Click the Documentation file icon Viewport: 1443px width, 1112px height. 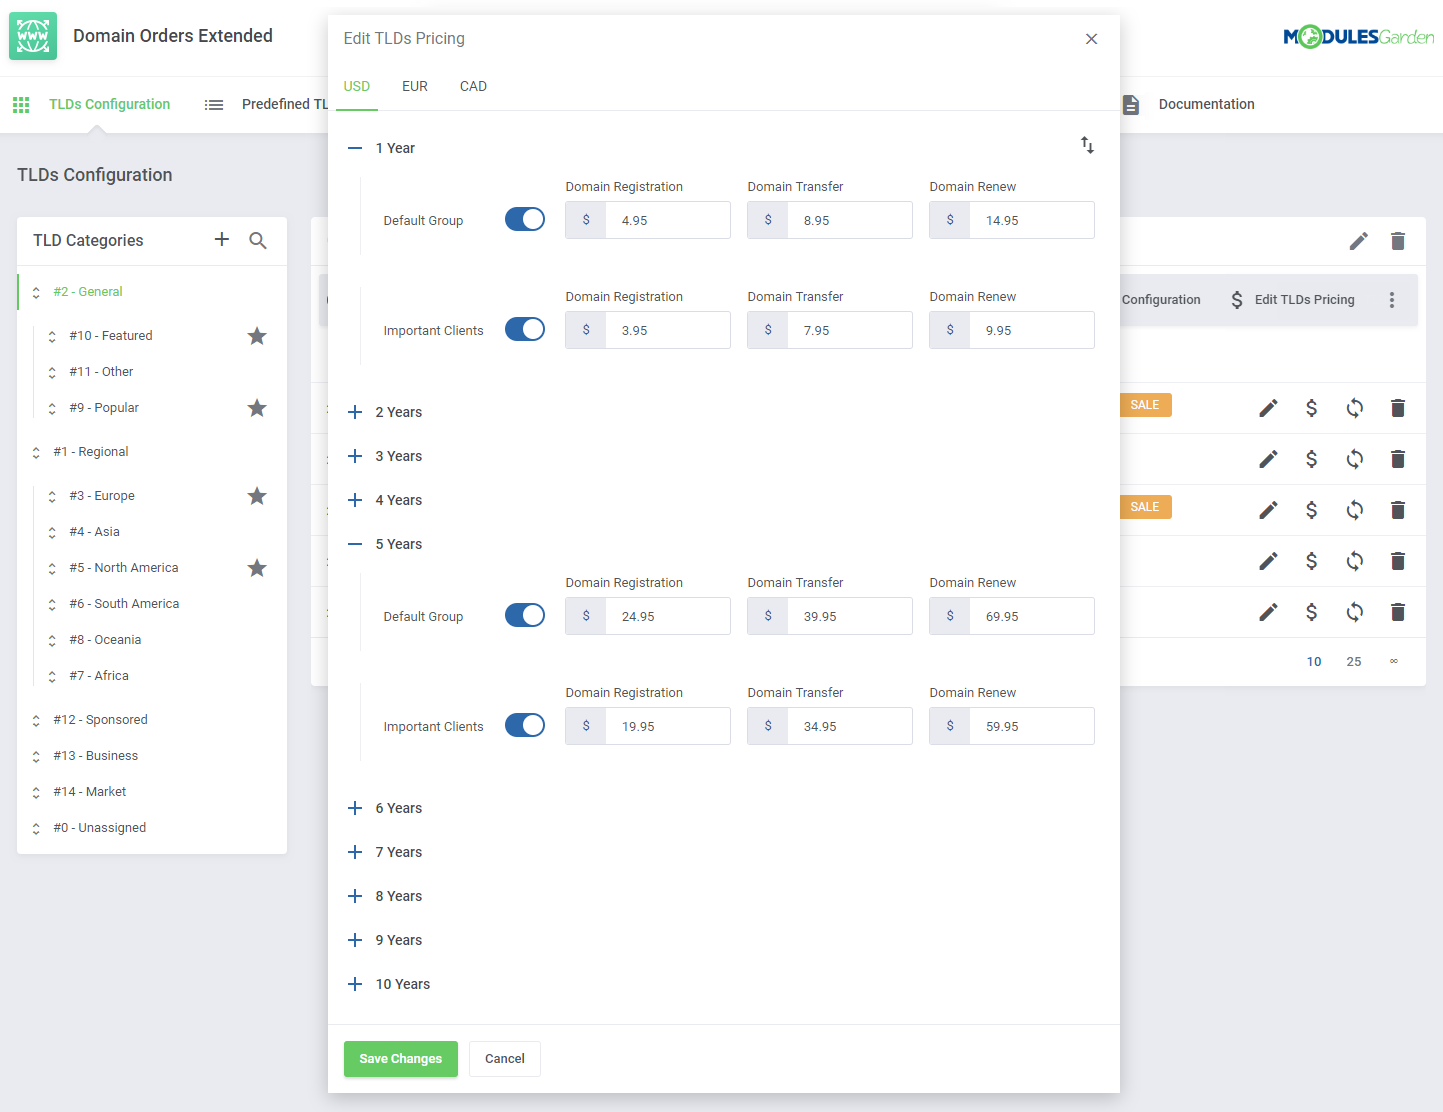pyautogui.click(x=1130, y=105)
